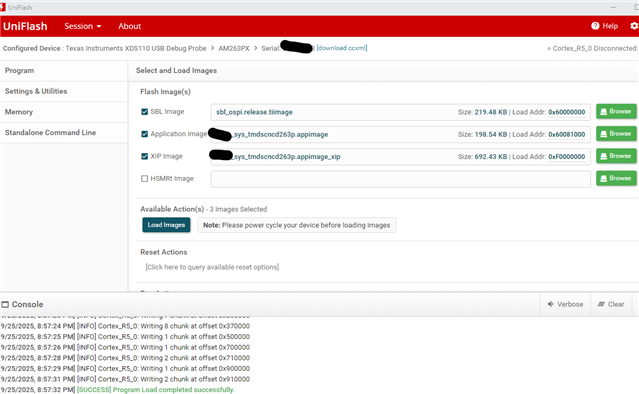
Task: Click the sbl_ospi.release.tiimage file field
Action: (x=401, y=112)
